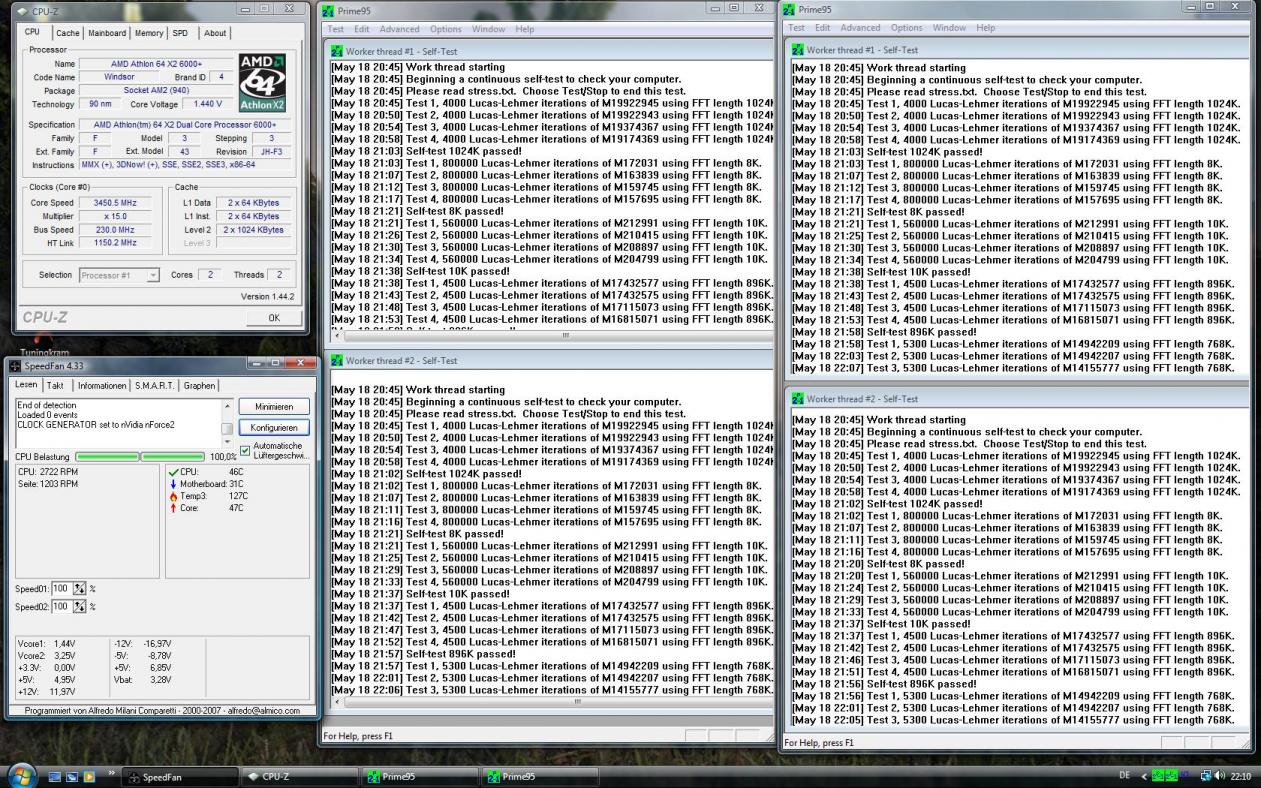Click the SpeedFan log scrollbar up arrow
Image resolution: width=1261 pixels, height=788 pixels.
coord(226,405)
